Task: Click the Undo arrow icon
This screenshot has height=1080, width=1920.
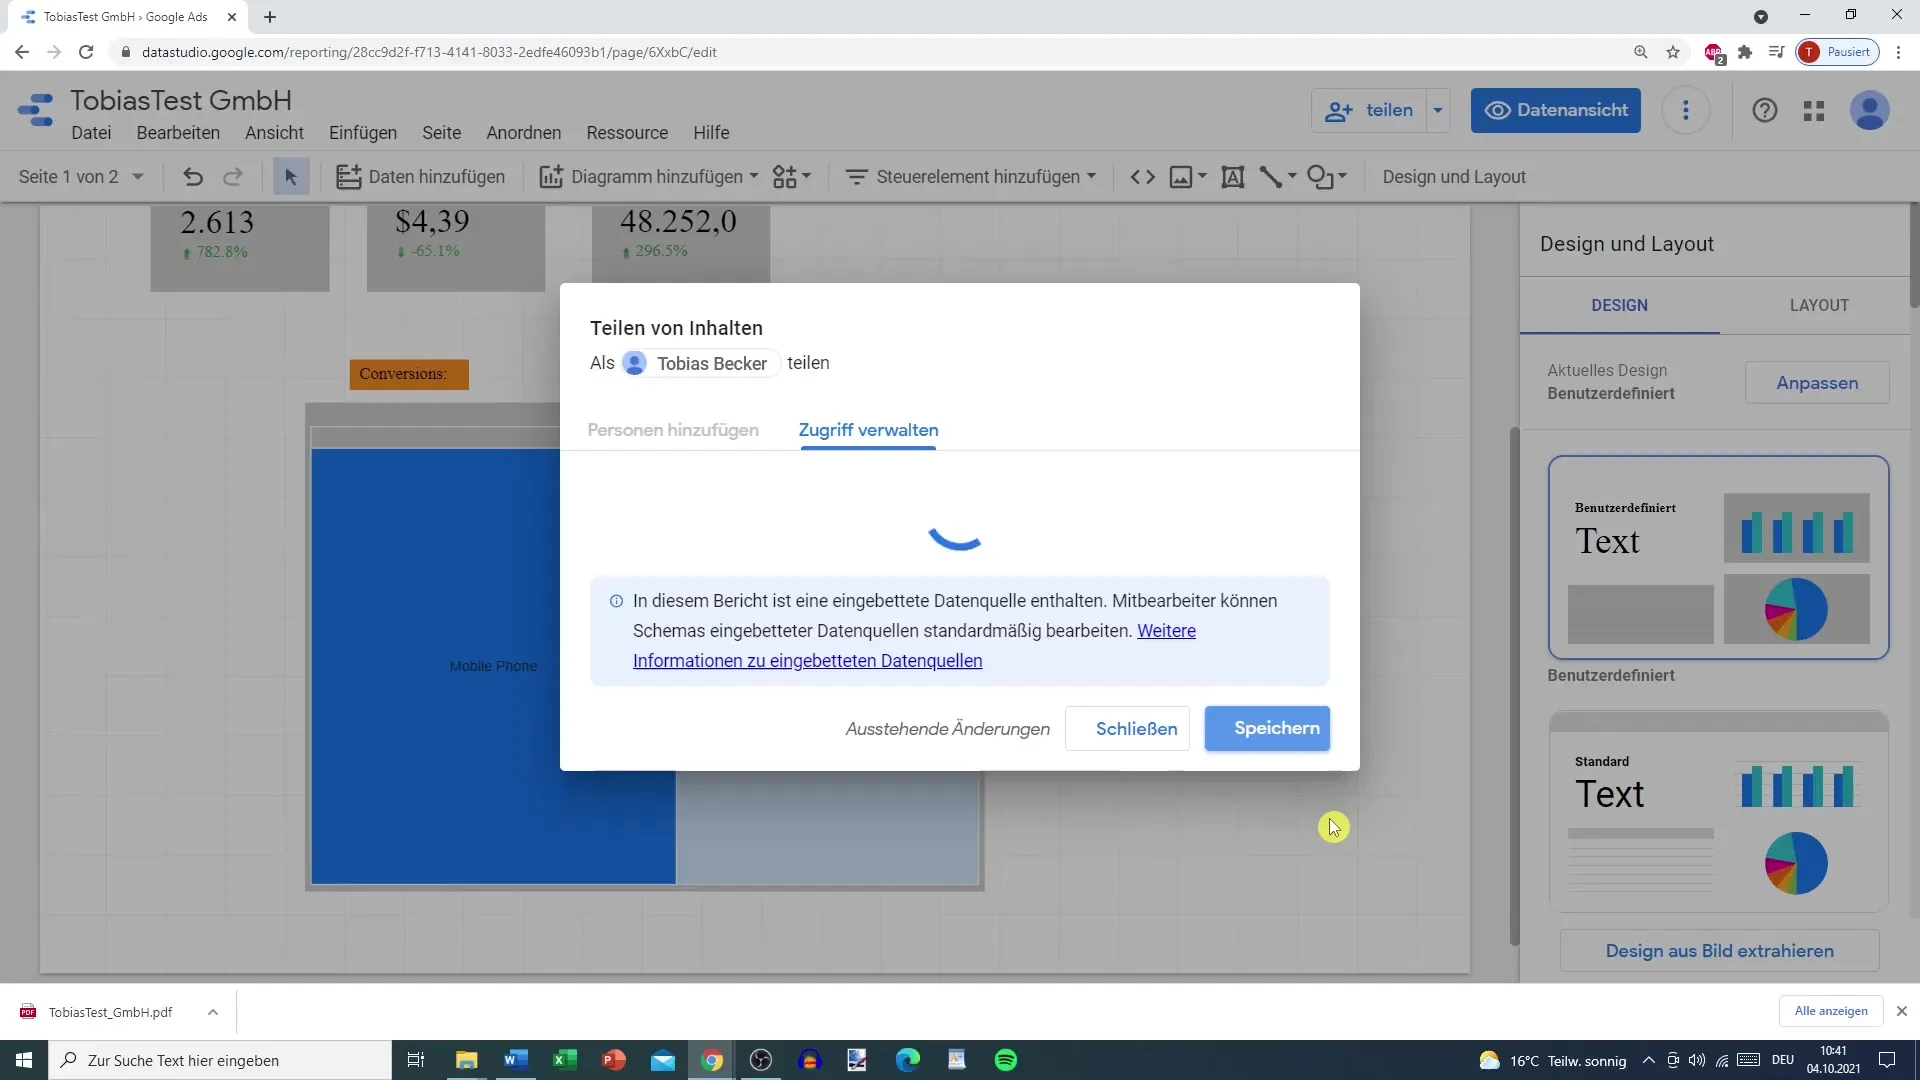Action: (193, 175)
